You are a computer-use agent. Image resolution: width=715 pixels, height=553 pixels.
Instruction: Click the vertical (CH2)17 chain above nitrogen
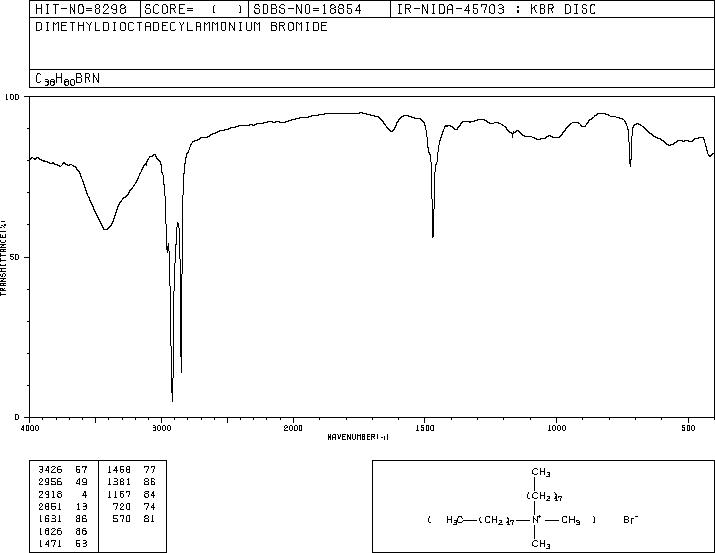pos(544,496)
